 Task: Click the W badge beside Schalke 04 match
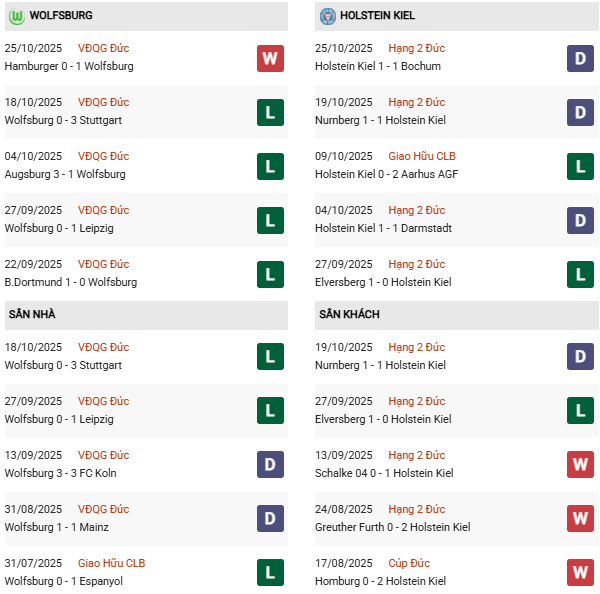[580, 465]
